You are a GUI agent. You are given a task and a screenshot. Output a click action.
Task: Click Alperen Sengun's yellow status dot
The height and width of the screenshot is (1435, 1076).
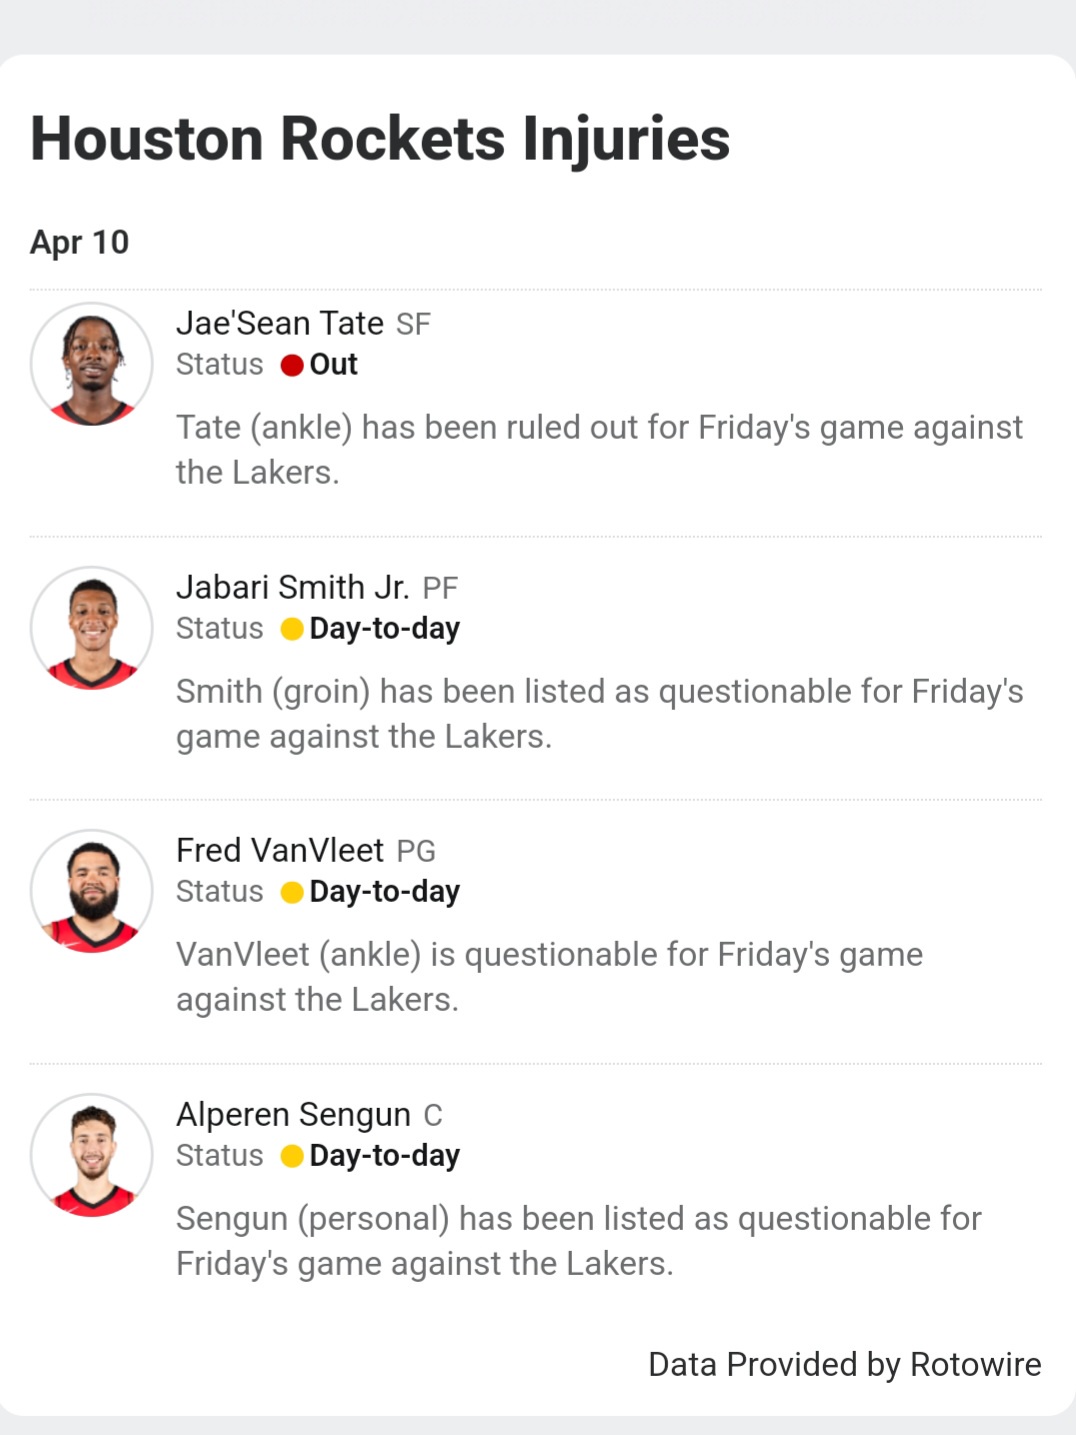click(292, 1156)
